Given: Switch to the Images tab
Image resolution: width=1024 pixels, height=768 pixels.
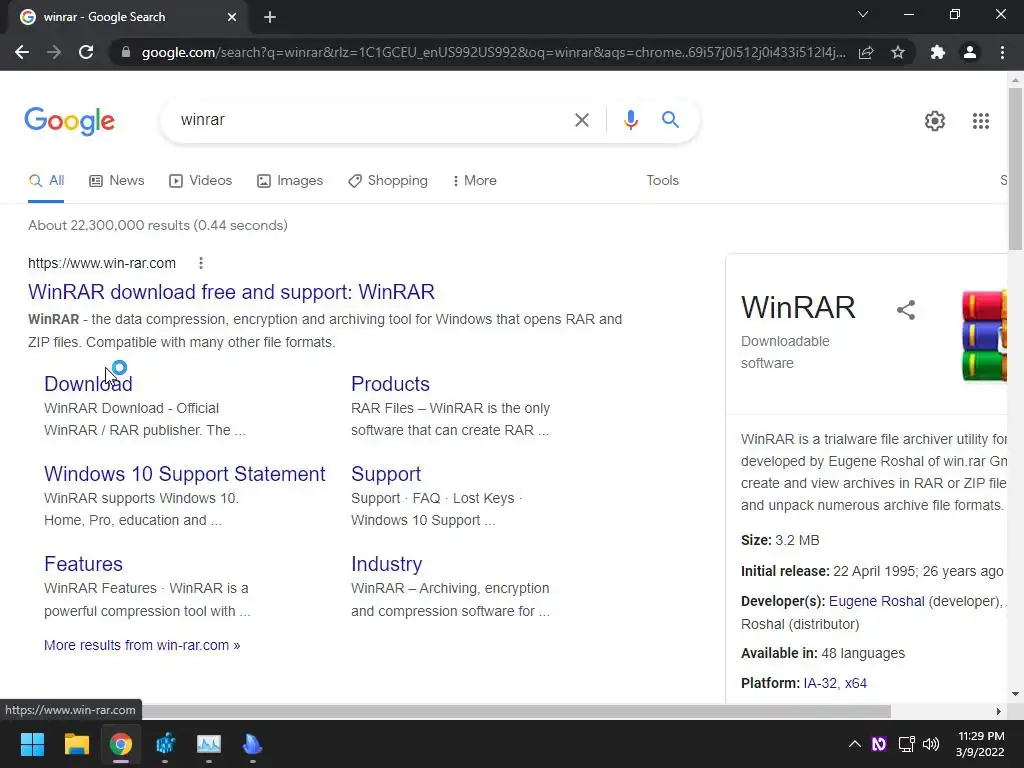Looking at the screenshot, I should (x=290, y=181).
